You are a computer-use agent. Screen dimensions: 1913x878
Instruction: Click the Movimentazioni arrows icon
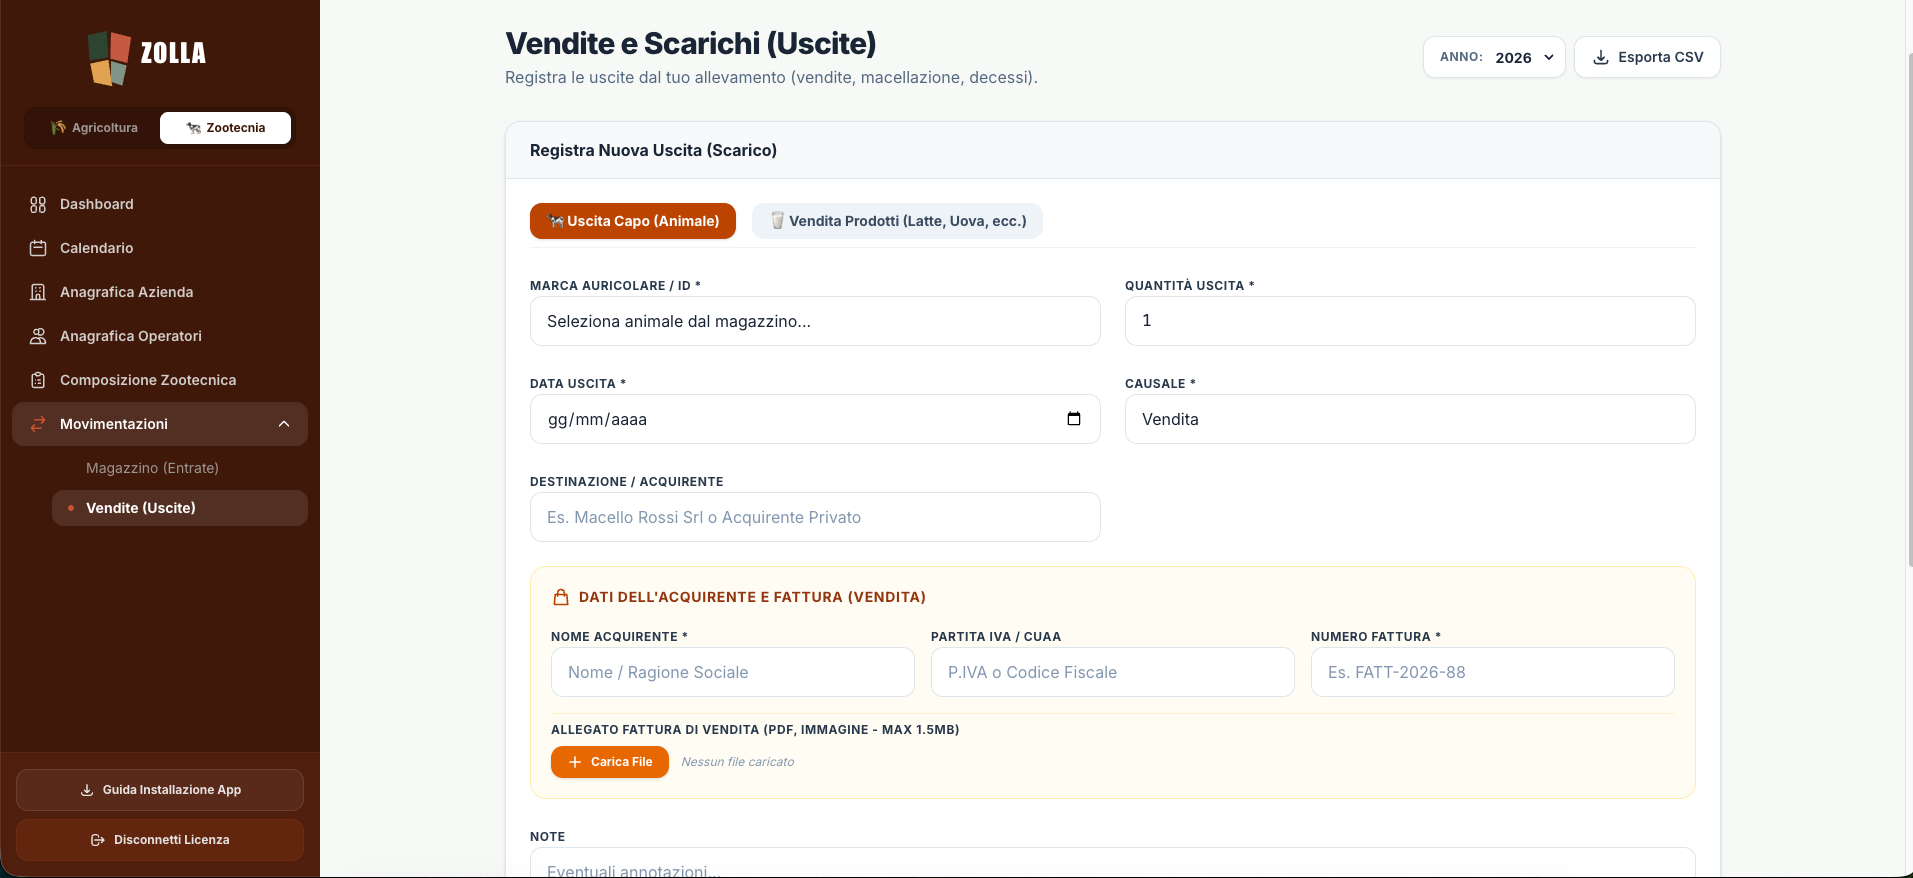point(38,424)
